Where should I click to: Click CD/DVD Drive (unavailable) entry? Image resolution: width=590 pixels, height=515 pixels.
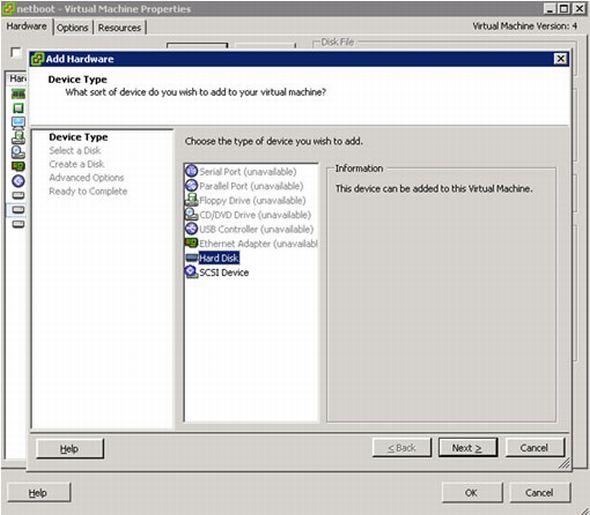pos(255,215)
